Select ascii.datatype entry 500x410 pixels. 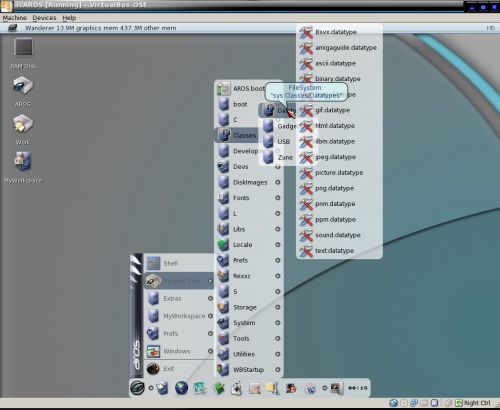pos(339,63)
